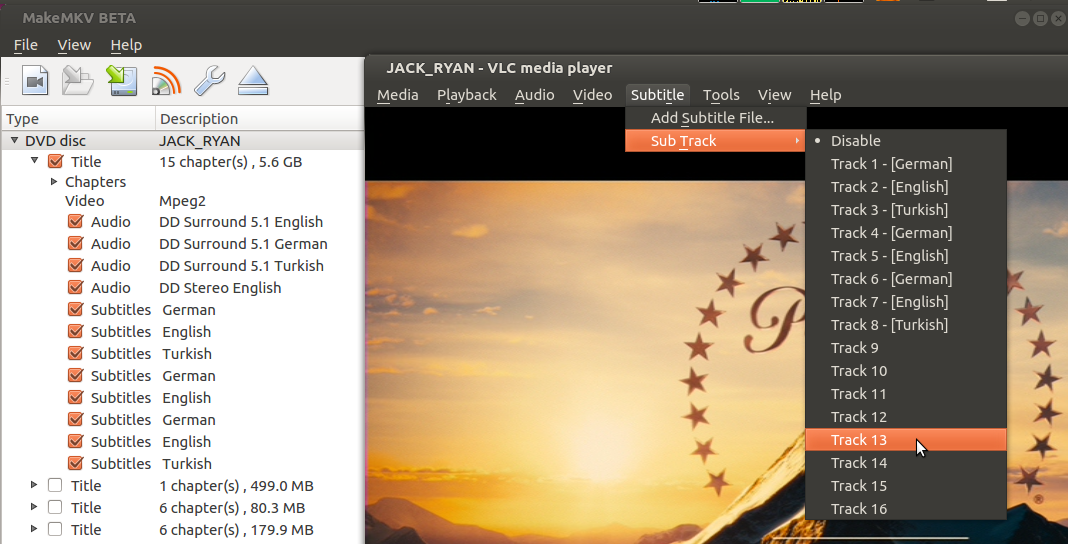Uncheck the 15 chapter(s) Title checkbox

coord(55,162)
